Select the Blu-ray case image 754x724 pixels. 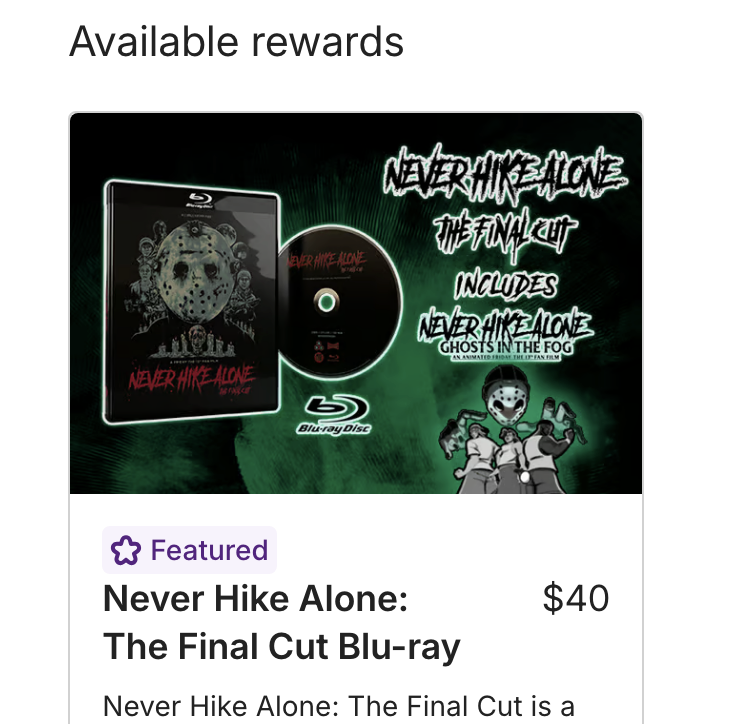(192, 302)
